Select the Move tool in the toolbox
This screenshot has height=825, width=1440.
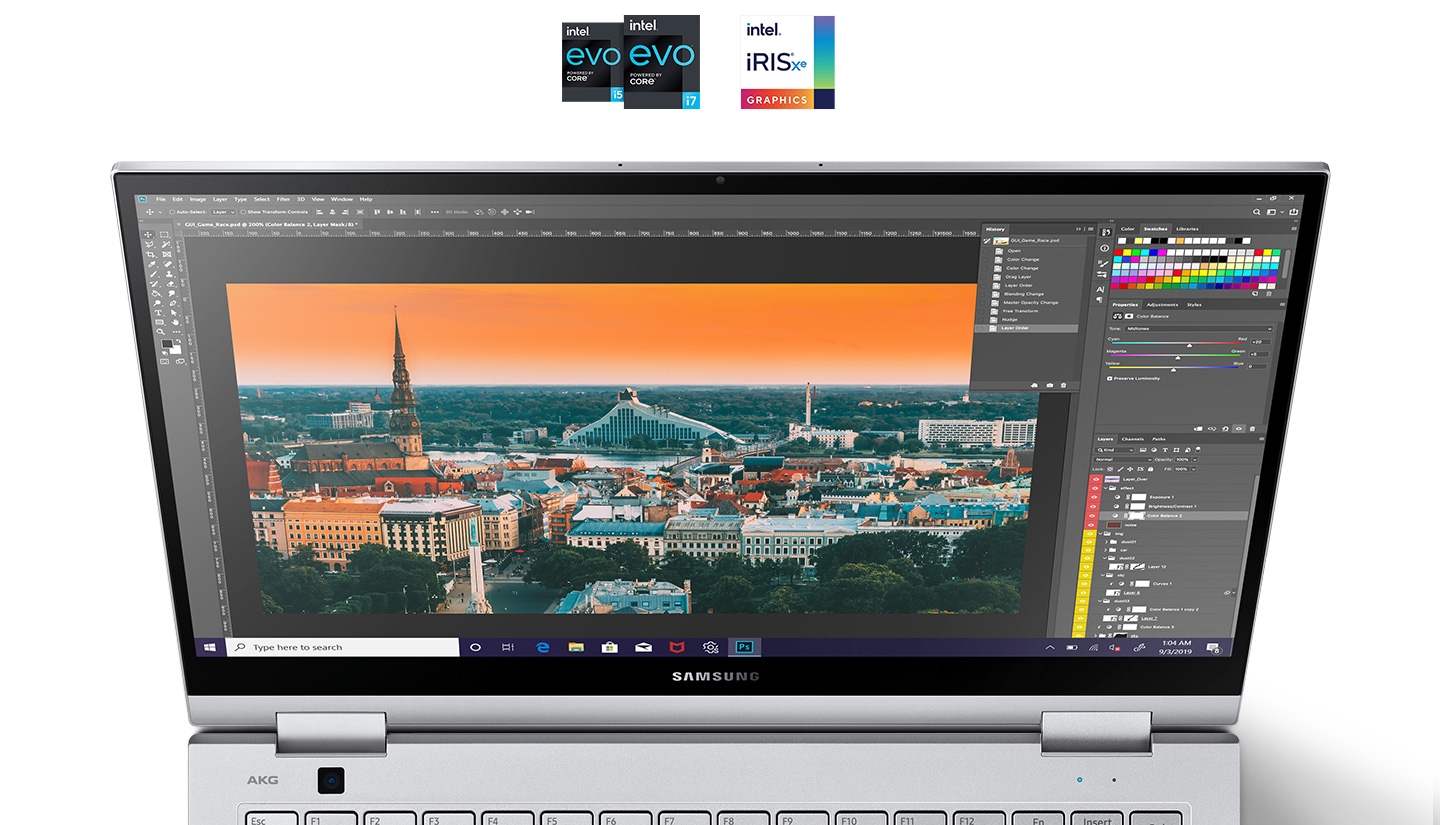click(148, 234)
